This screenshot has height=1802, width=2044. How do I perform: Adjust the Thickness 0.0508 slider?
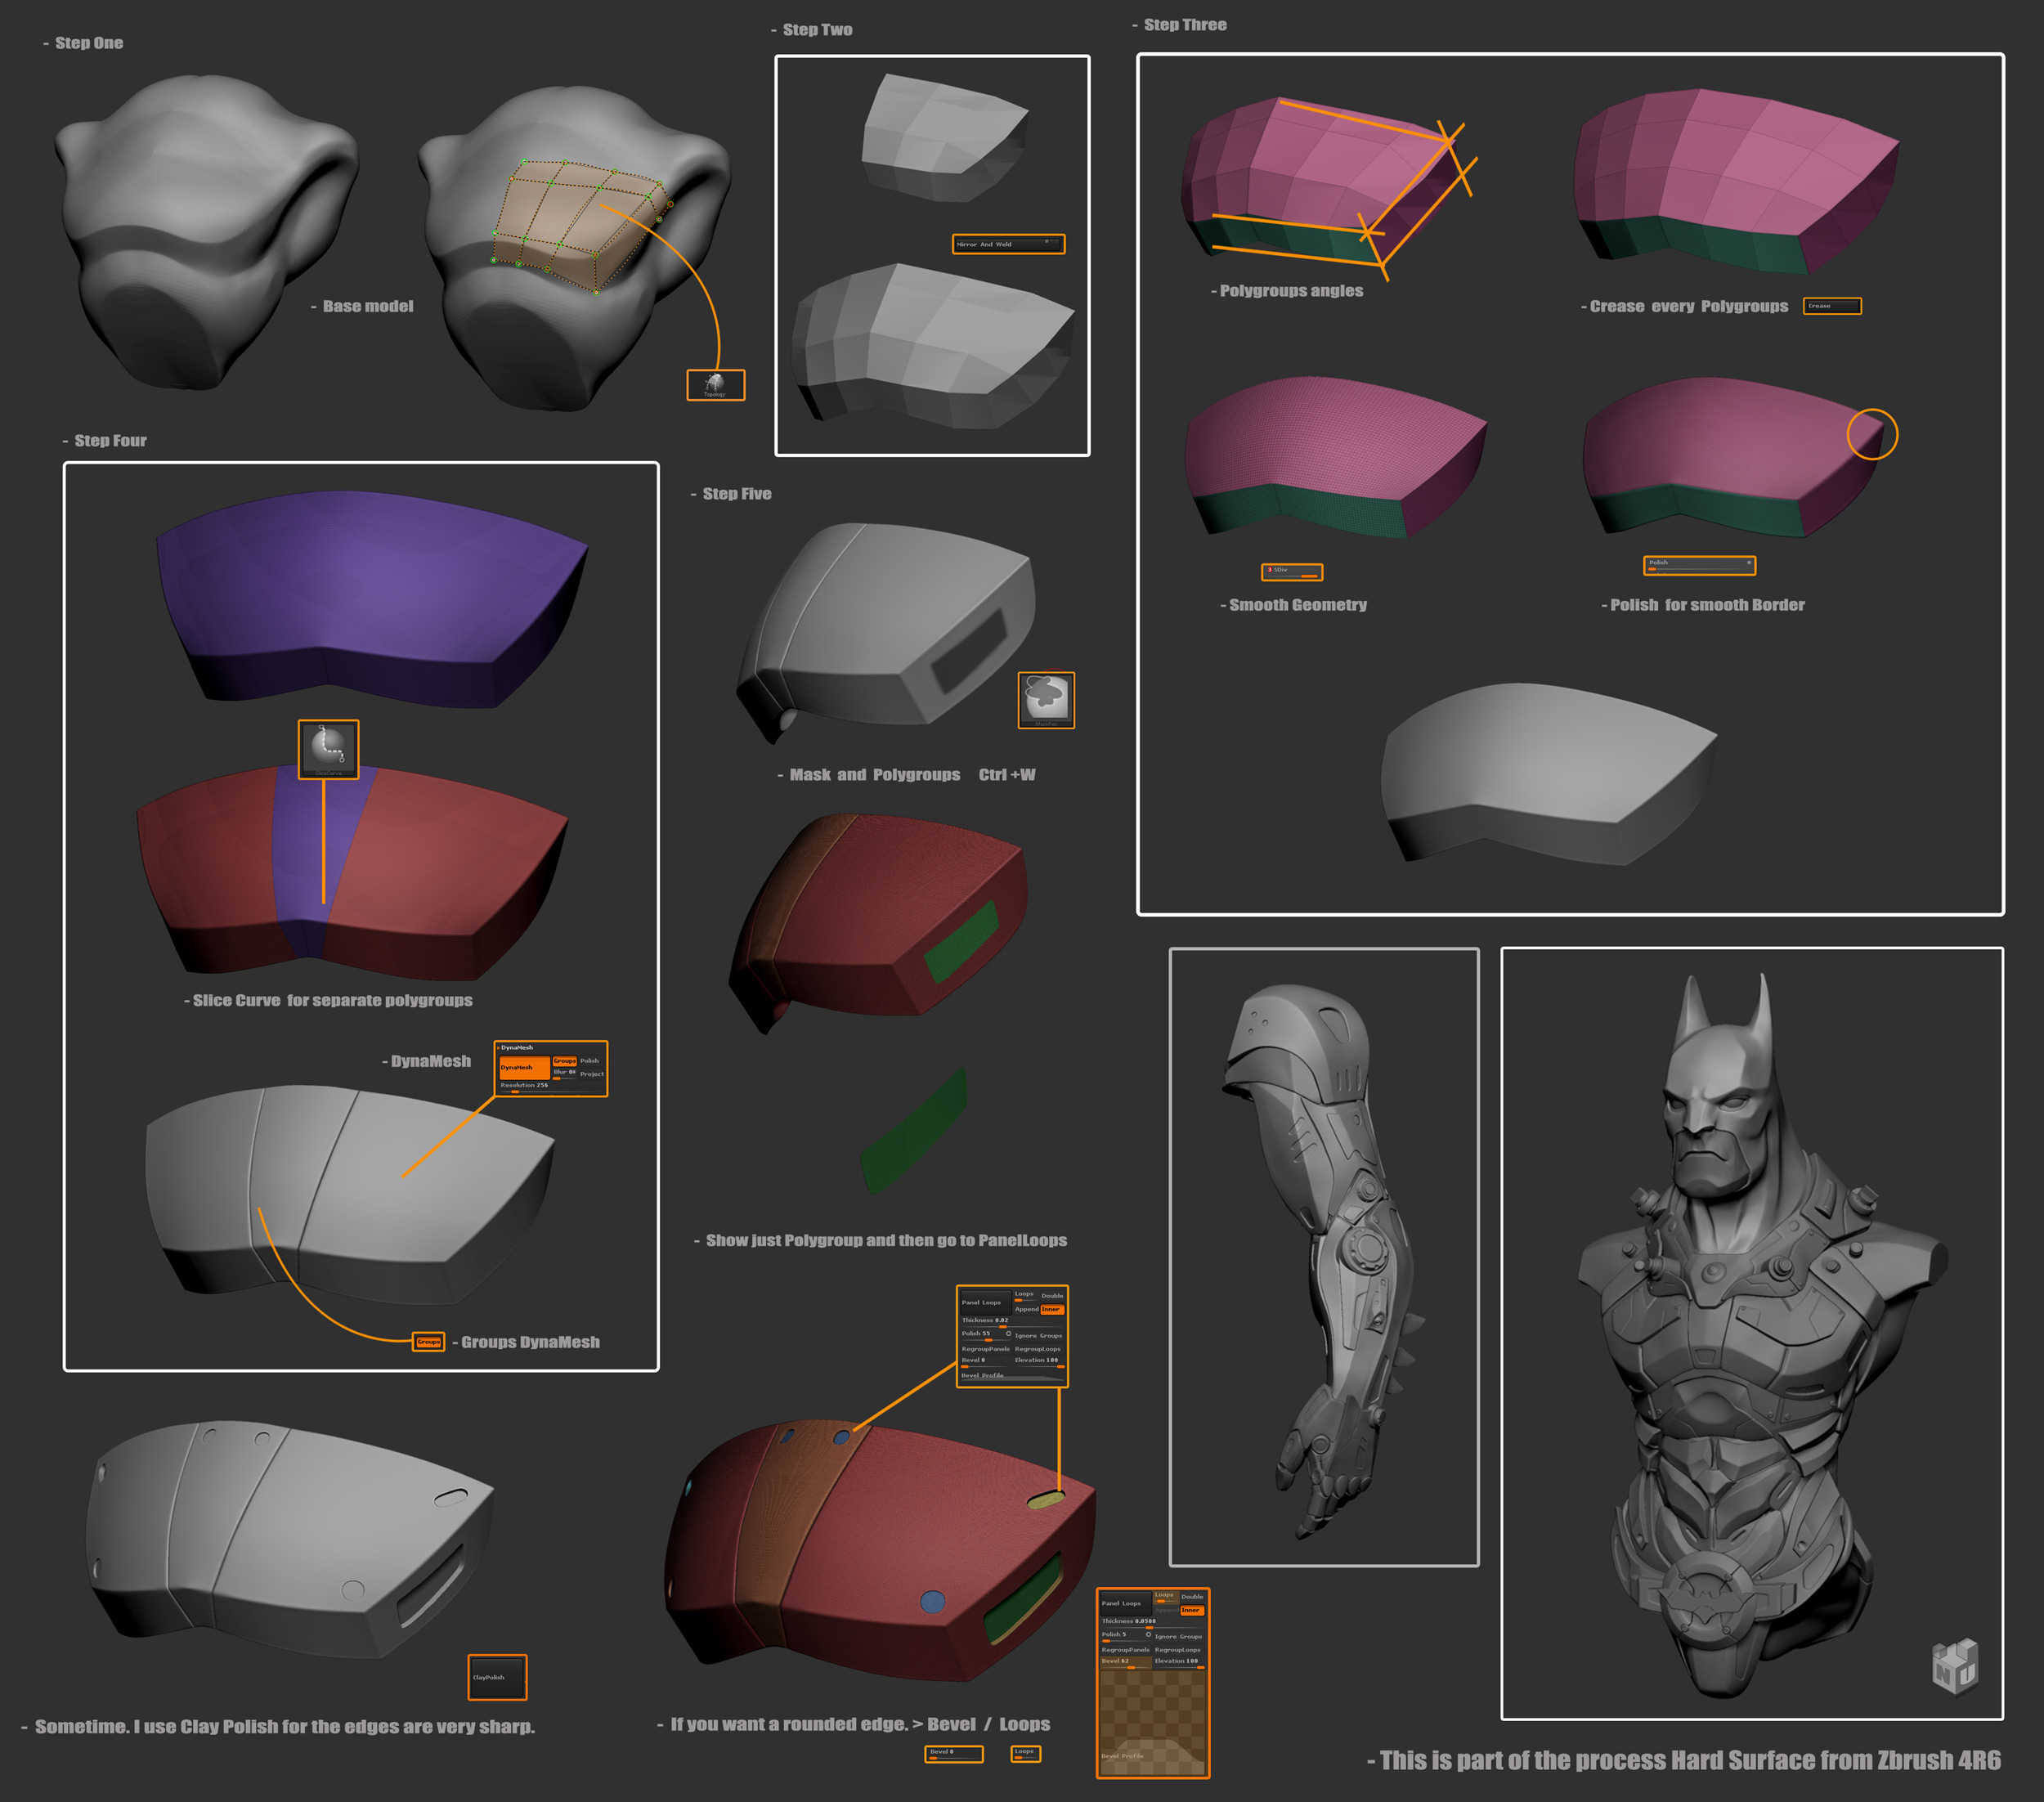coord(1153,1624)
